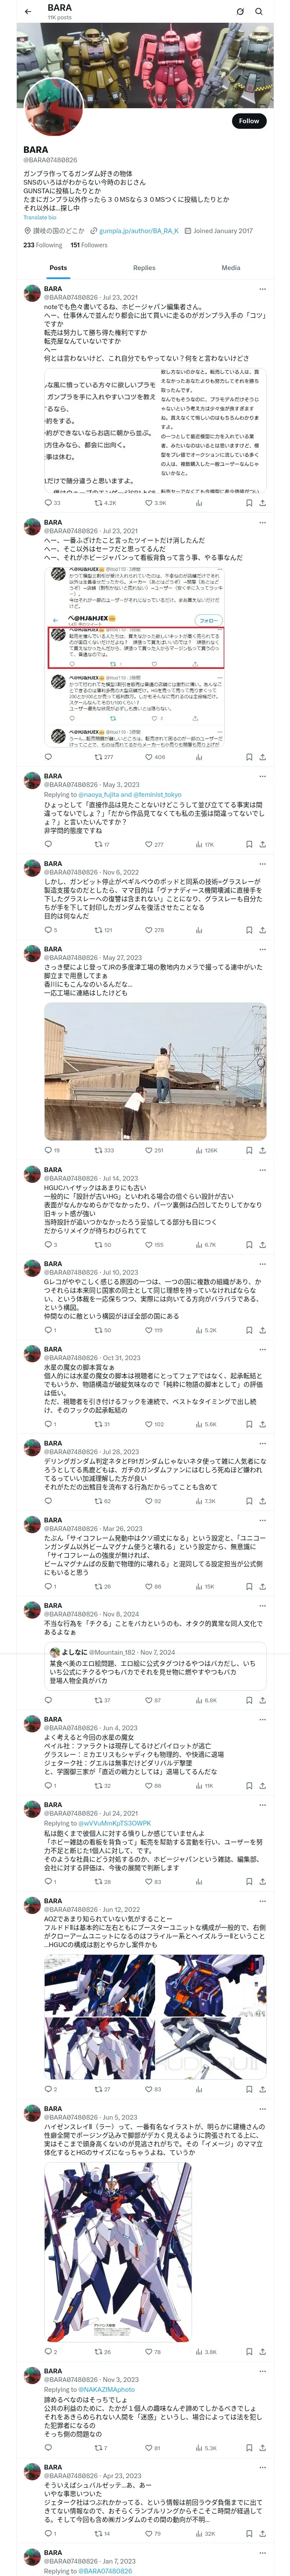
Task: Expand more menu on May 3, 2023 post
Action: click(x=262, y=776)
